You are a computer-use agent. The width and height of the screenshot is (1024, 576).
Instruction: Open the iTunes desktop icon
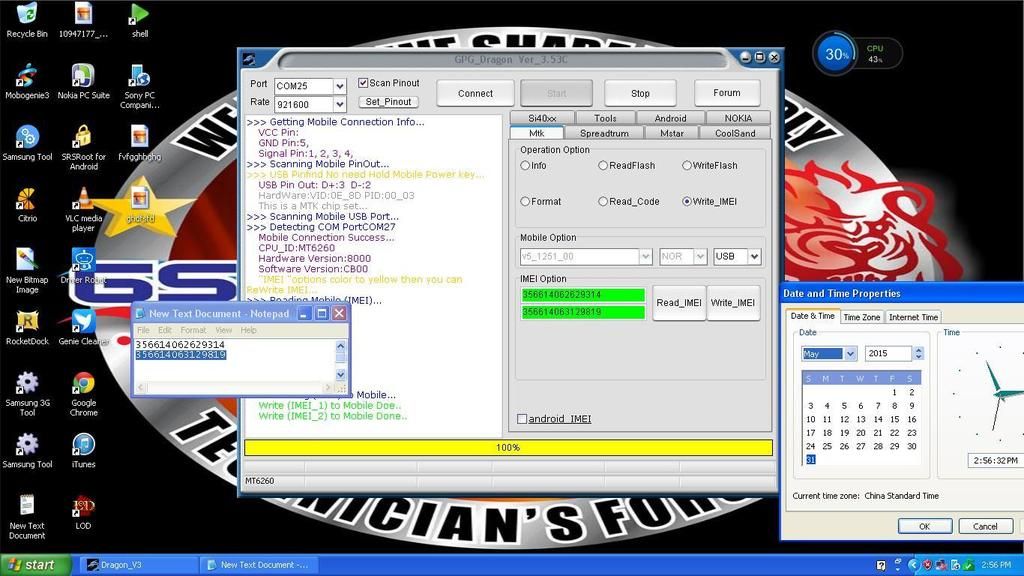coord(84,446)
